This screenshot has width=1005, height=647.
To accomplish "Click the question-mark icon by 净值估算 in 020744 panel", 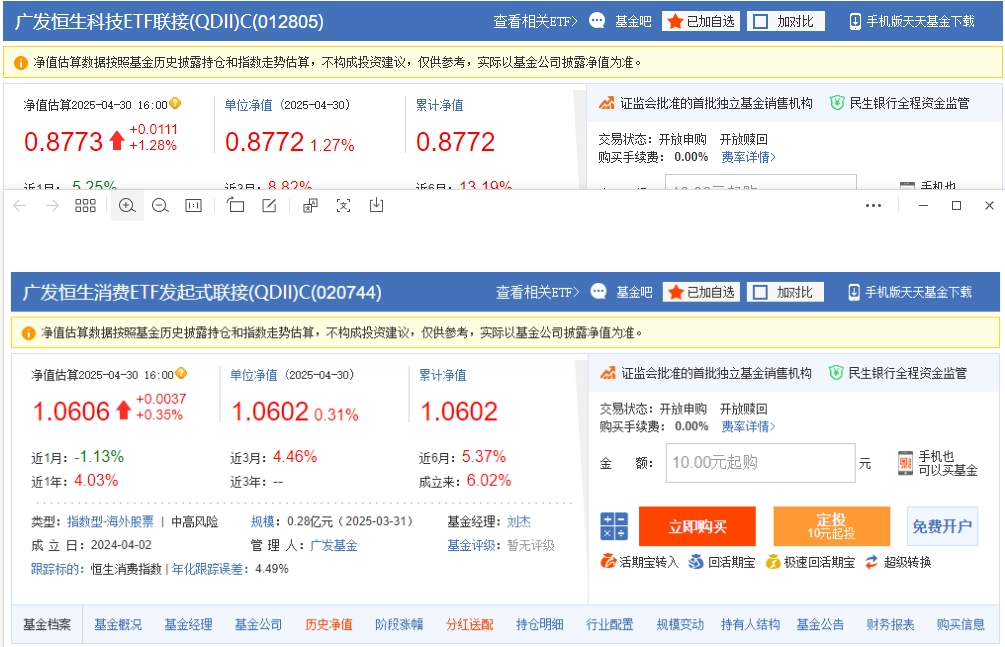I will coord(181,373).
